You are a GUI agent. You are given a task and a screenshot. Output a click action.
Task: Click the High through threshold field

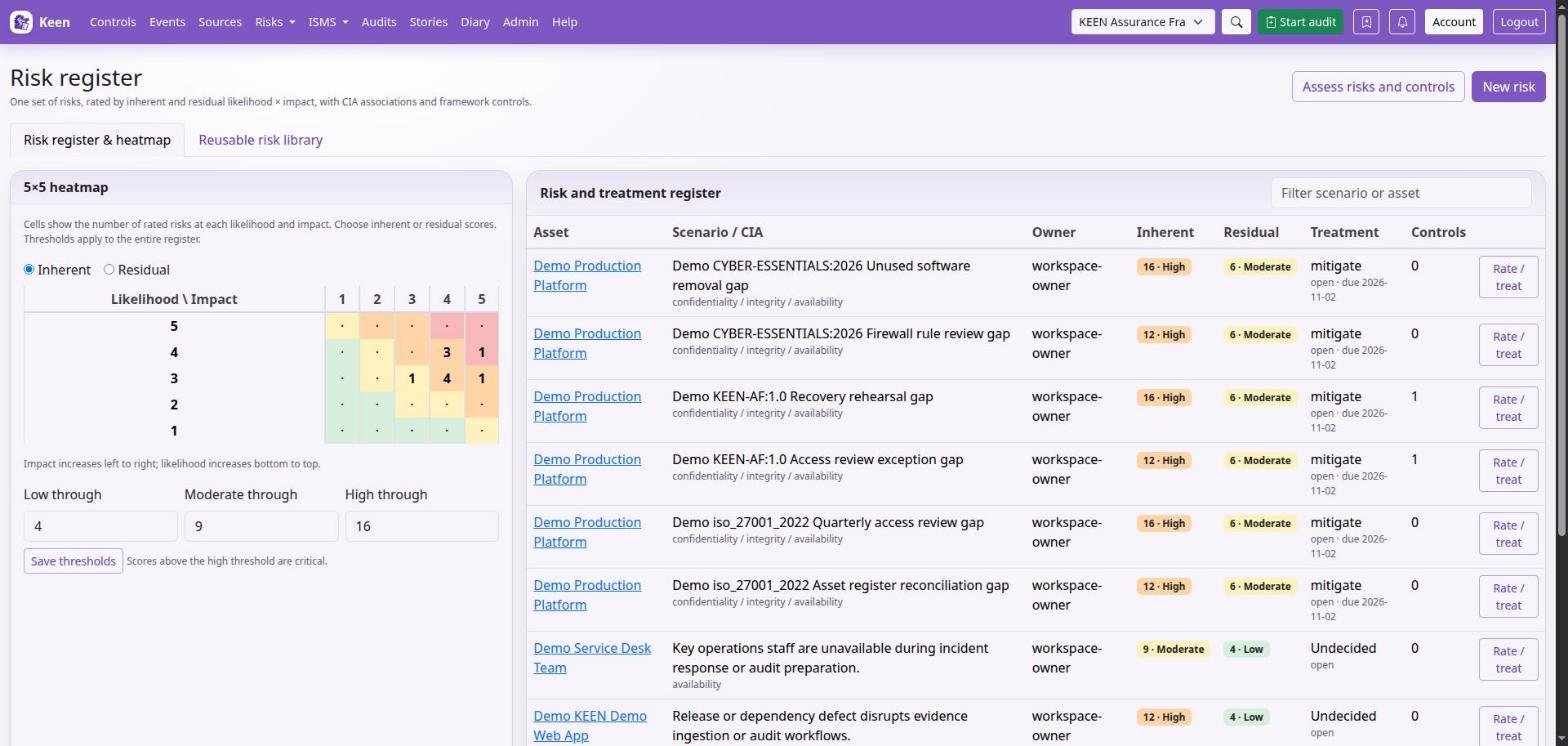(422, 526)
